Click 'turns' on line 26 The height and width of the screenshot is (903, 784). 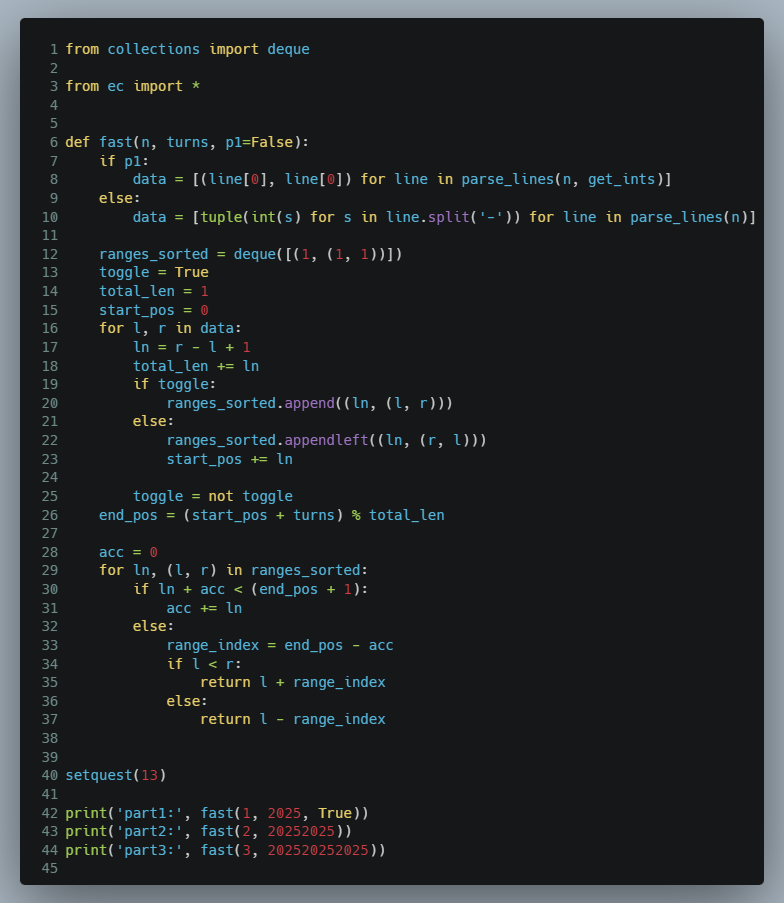click(x=313, y=515)
